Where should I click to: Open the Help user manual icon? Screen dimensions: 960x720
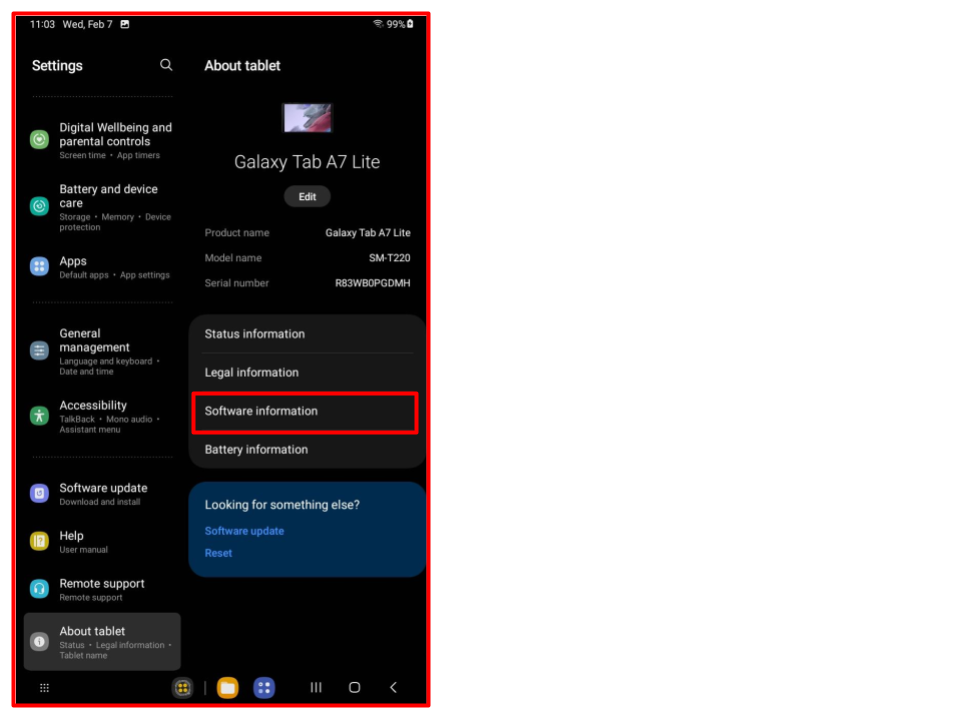point(39,541)
